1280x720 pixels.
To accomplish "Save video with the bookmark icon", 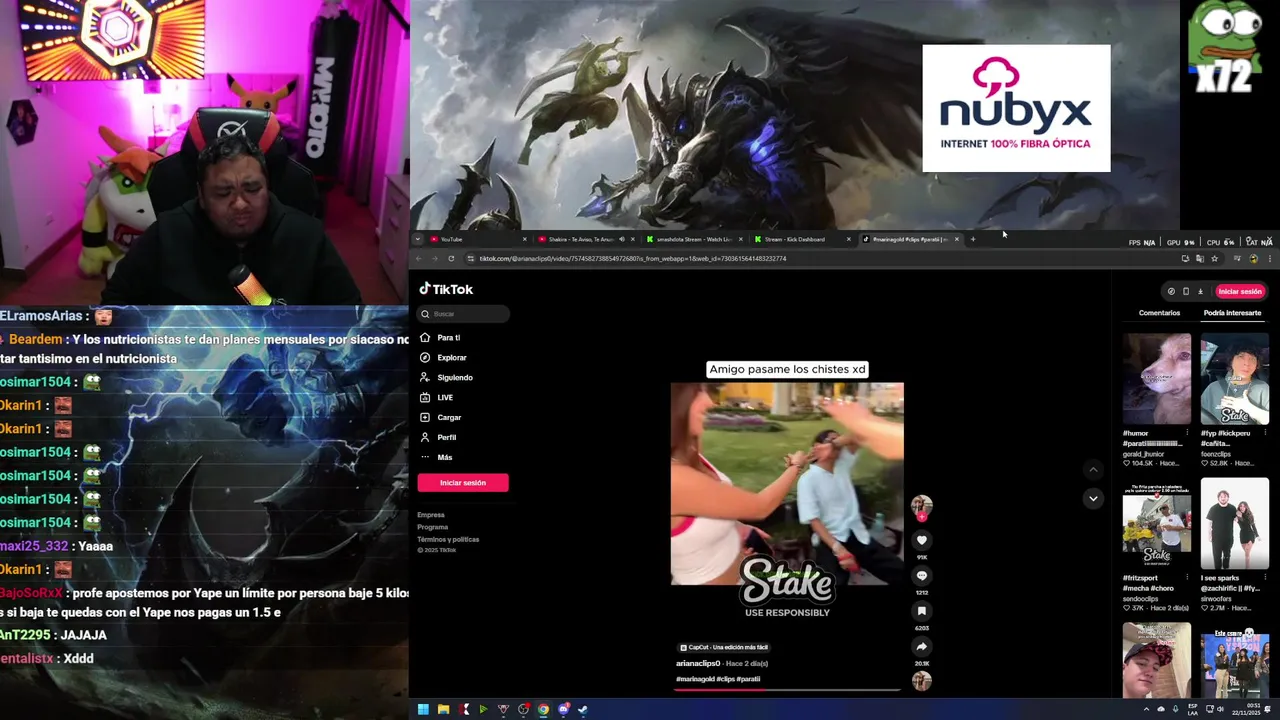I will coord(922,611).
